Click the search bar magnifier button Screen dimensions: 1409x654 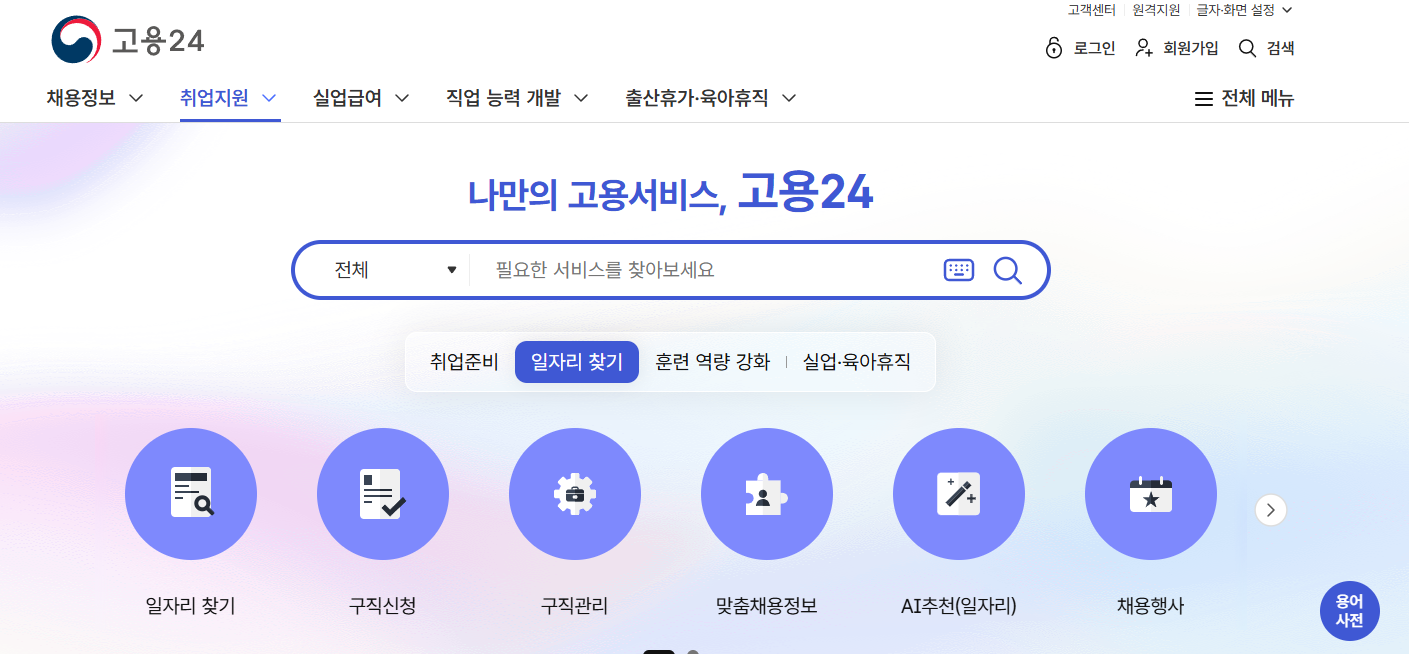pos(1007,270)
